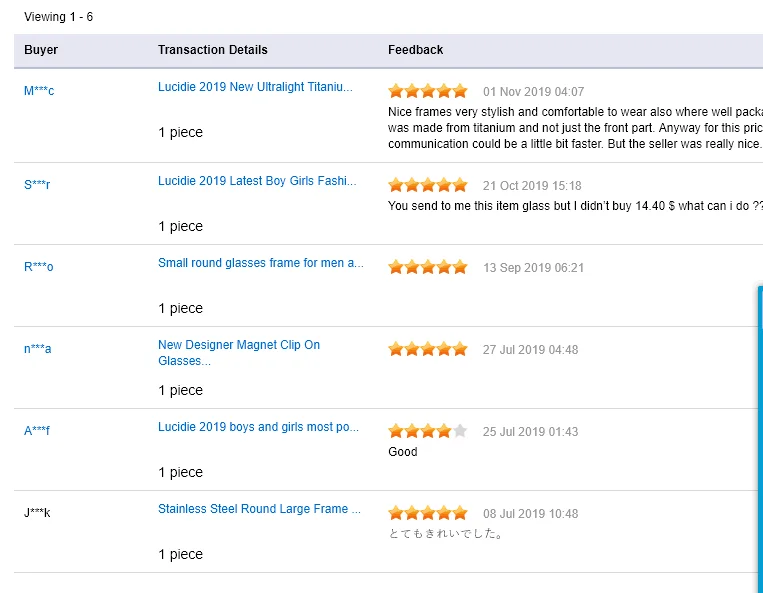Screen dimensions: 763x593
Task: Click '1 piece' in the A***f row
Action: pyautogui.click(x=181, y=472)
